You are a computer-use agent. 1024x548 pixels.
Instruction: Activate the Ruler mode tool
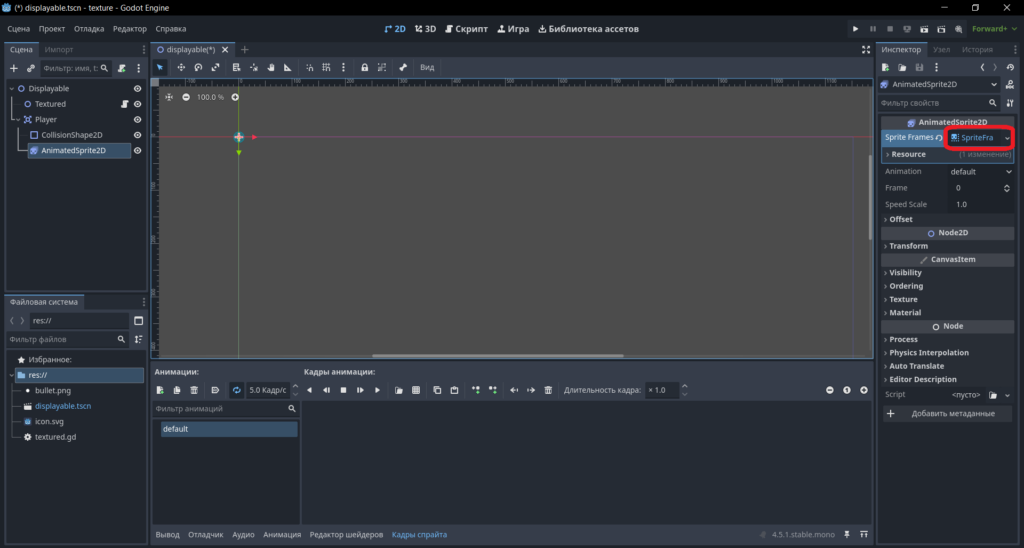point(287,67)
